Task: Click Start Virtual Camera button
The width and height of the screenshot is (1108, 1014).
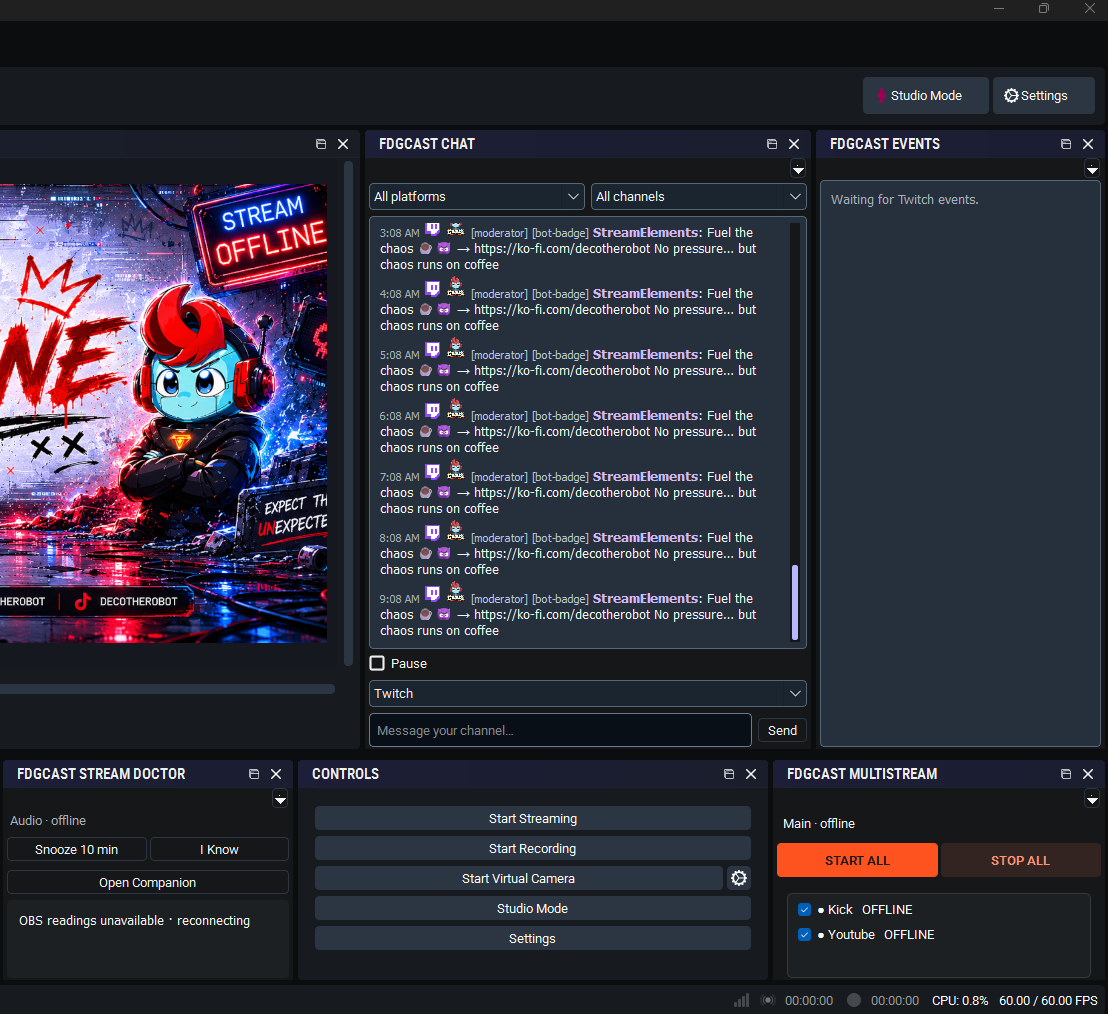Action: (x=519, y=878)
